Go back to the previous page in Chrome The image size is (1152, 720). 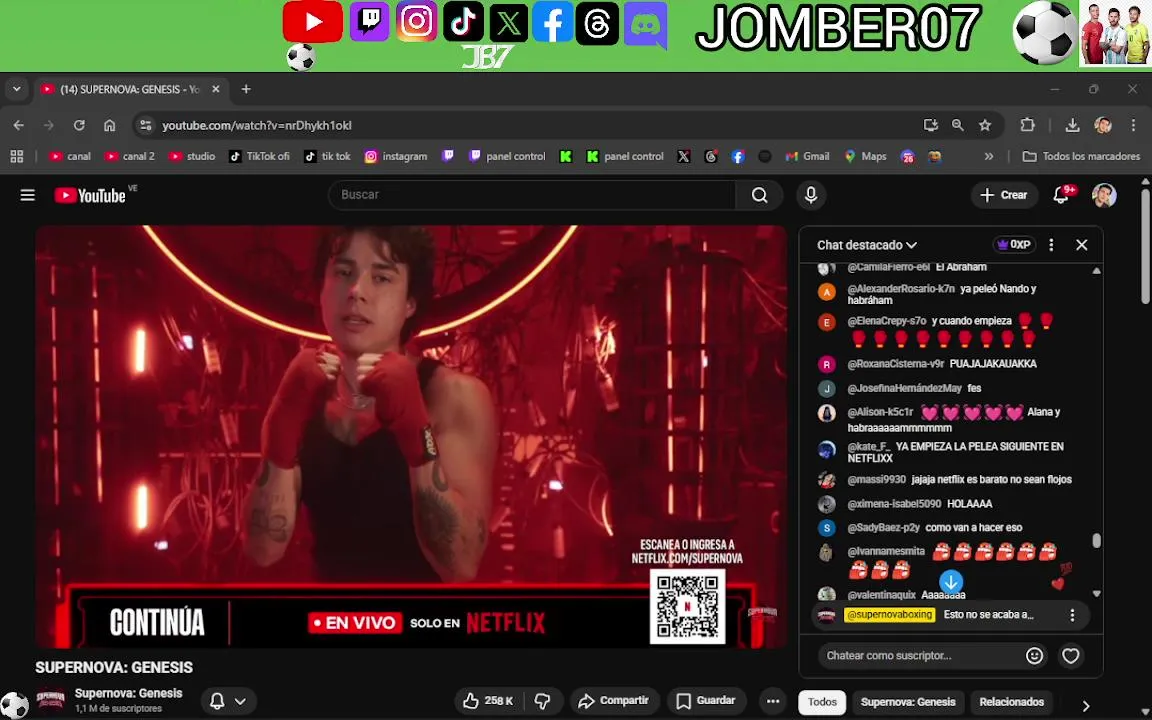click(19, 126)
